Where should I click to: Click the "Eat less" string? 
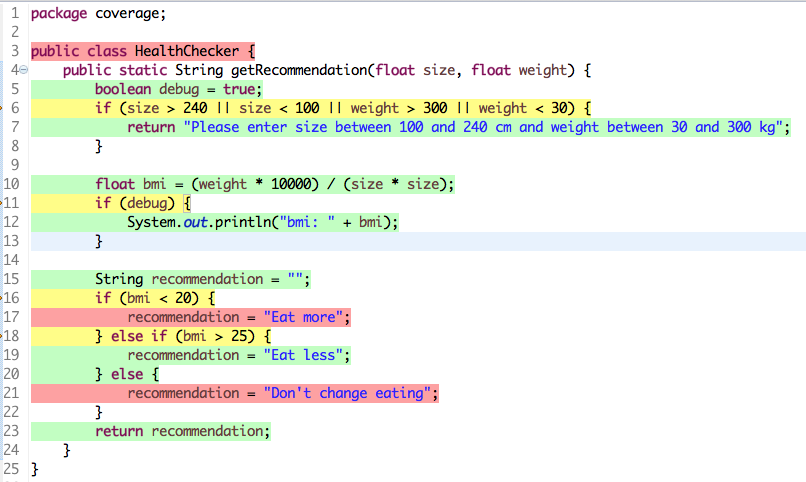(303, 356)
